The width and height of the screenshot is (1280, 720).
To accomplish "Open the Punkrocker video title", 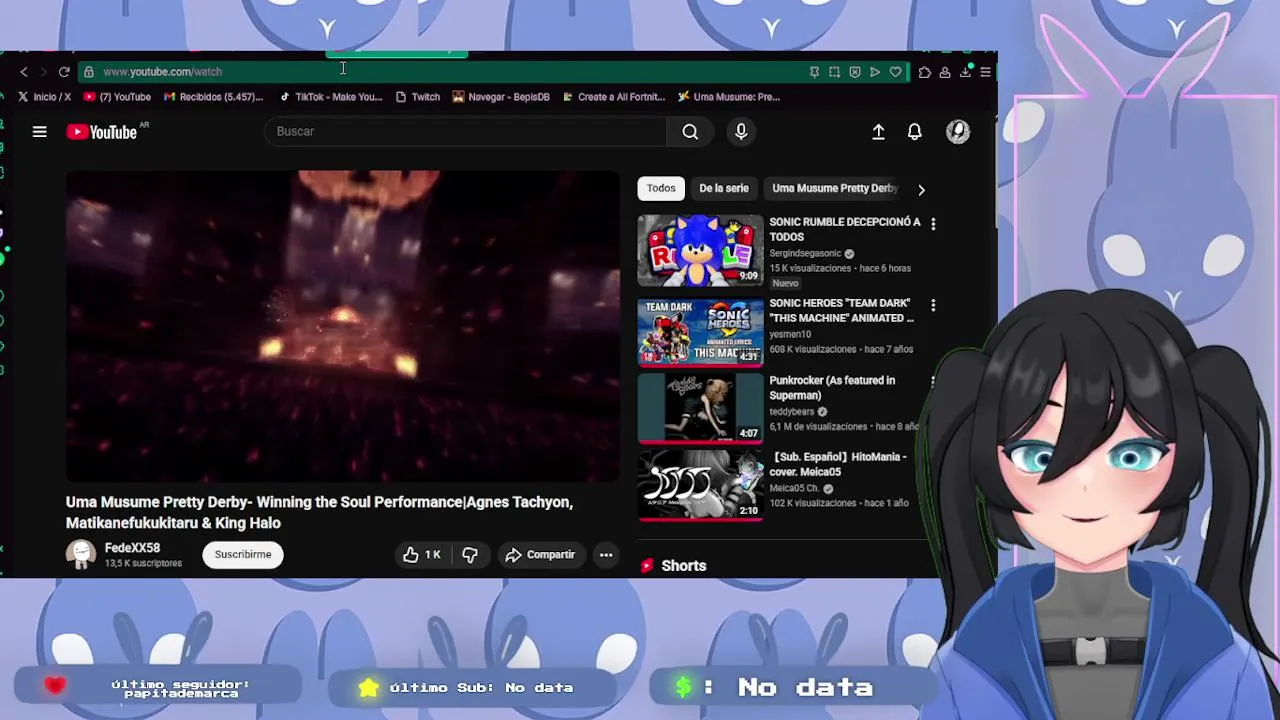I will coord(832,388).
